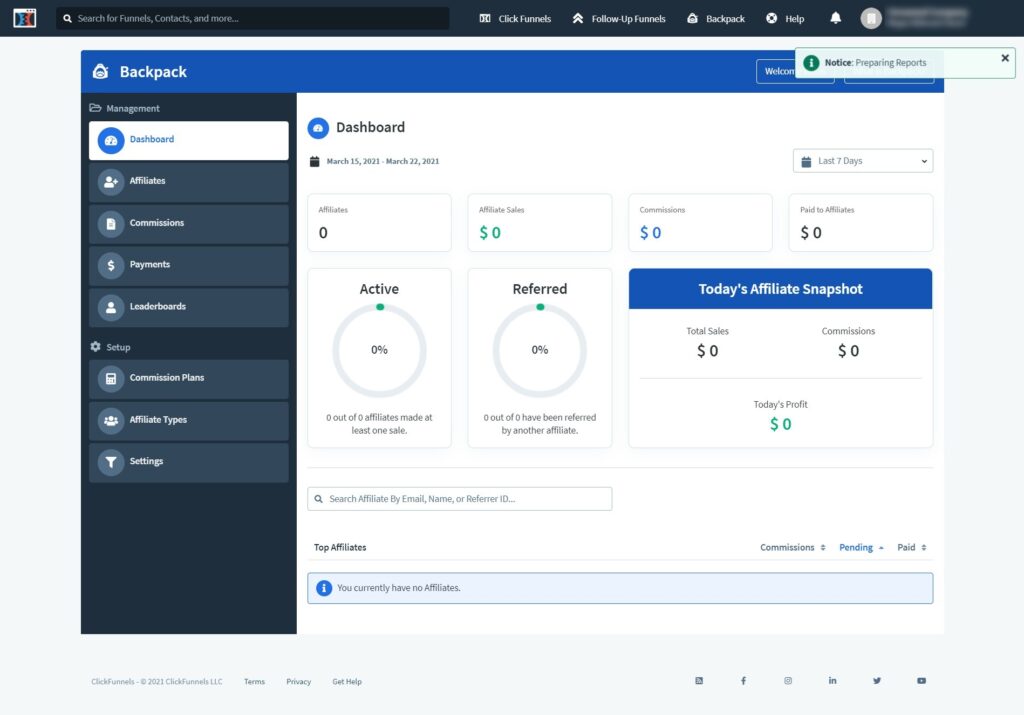1024x715 pixels.
Task: Close the Preparing Reports notice
Action: 1004,58
